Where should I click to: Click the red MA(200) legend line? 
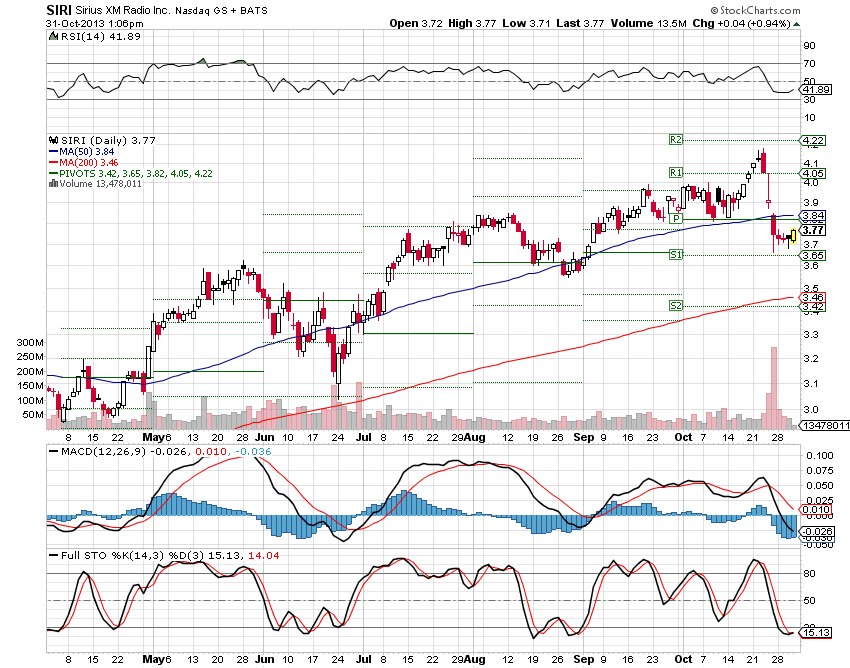click(53, 162)
